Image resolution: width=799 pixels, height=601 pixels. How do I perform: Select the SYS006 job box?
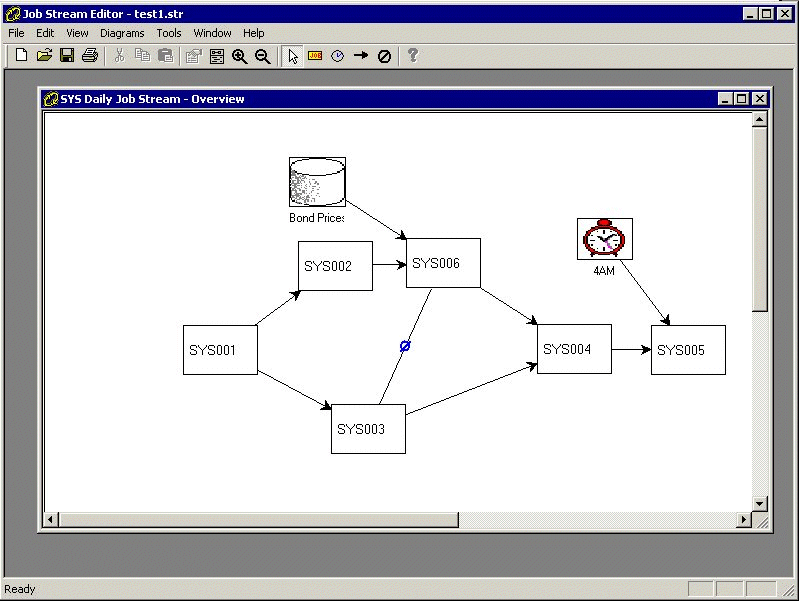point(443,263)
